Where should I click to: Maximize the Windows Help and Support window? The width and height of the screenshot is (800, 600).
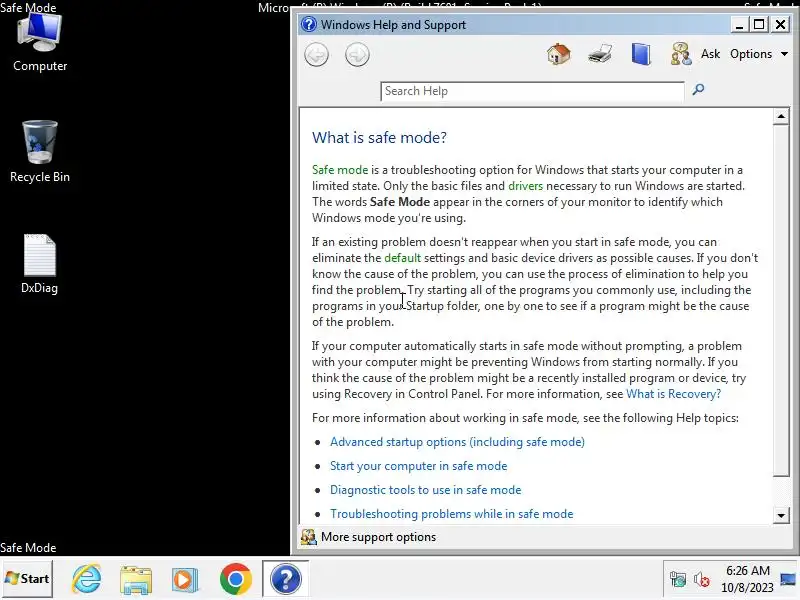[x=759, y=24]
